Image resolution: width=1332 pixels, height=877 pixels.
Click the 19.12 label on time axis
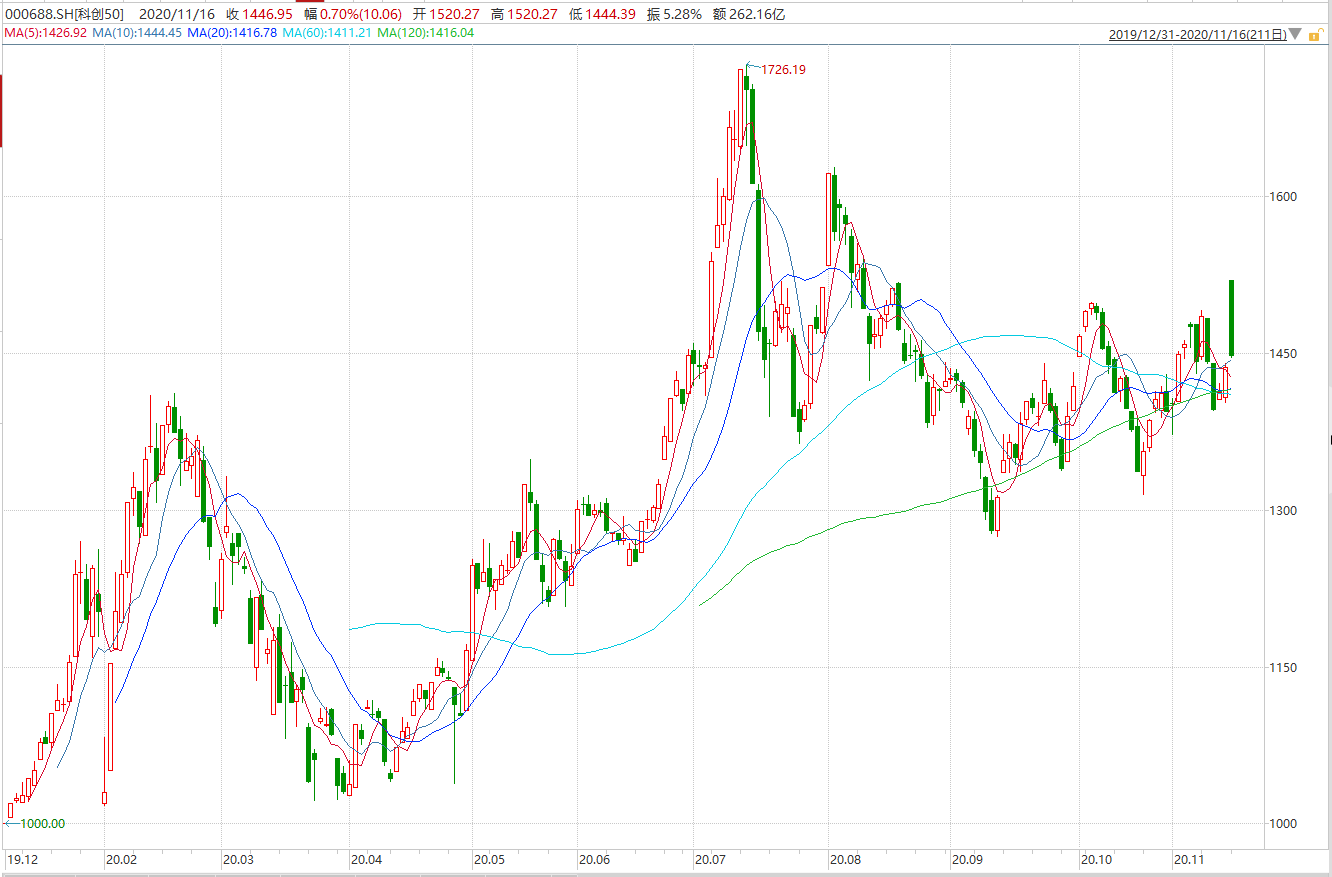tap(22, 859)
